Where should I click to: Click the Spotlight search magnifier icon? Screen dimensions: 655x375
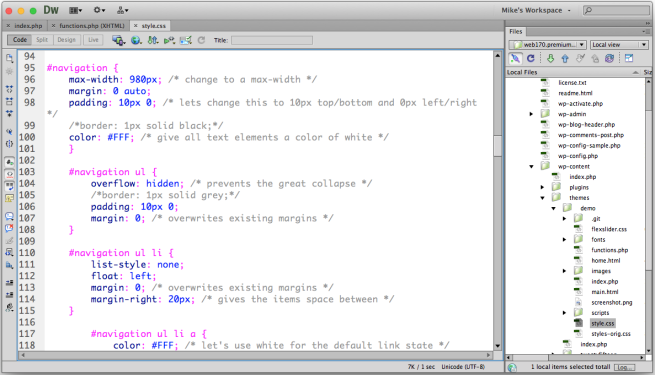pyautogui.click(x=588, y=10)
